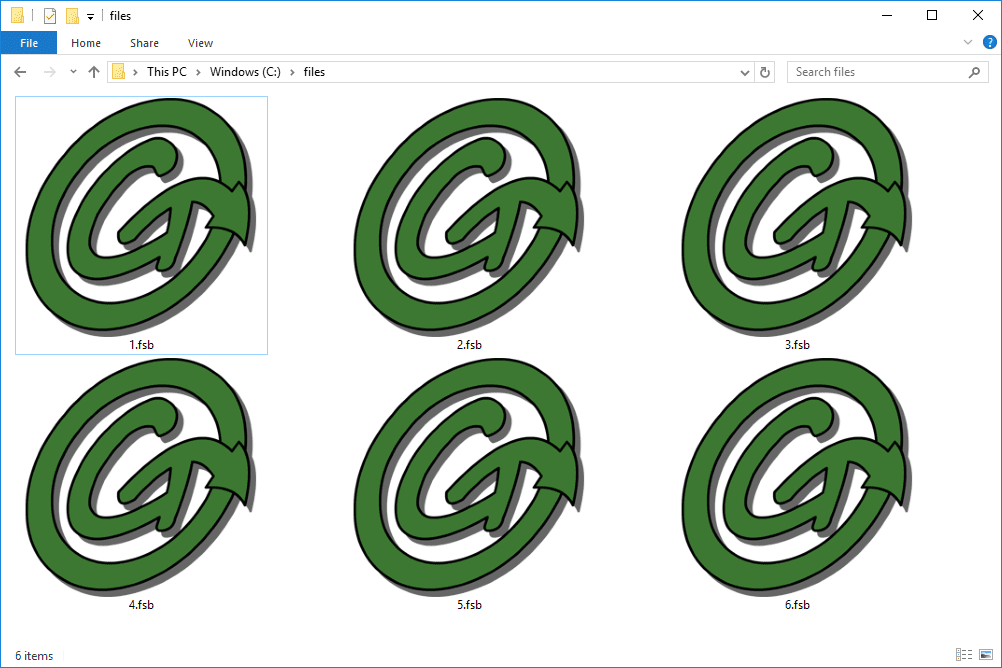Switch to Details view layout
Viewport: 1002px width, 668px height.
click(x=964, y=655)
